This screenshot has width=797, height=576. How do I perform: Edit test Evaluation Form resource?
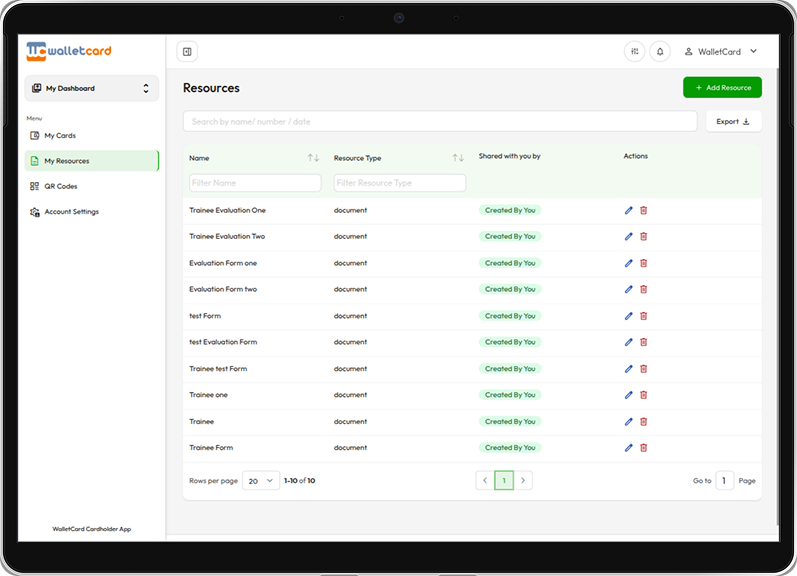click(629, 342)
